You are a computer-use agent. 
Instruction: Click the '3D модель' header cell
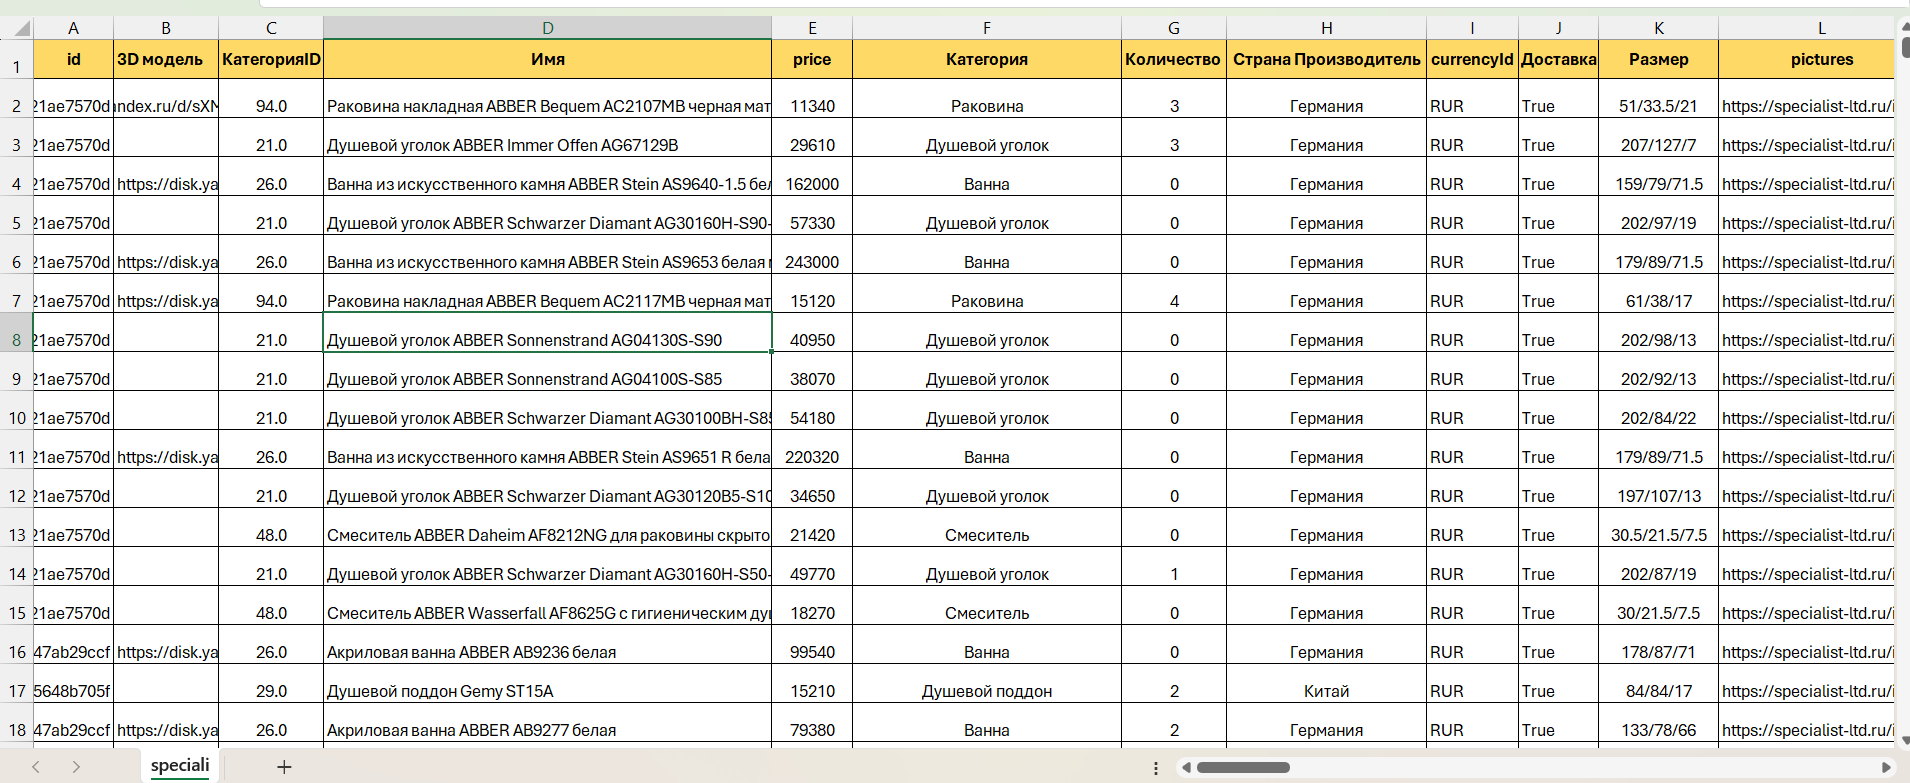tap(166, 59)
